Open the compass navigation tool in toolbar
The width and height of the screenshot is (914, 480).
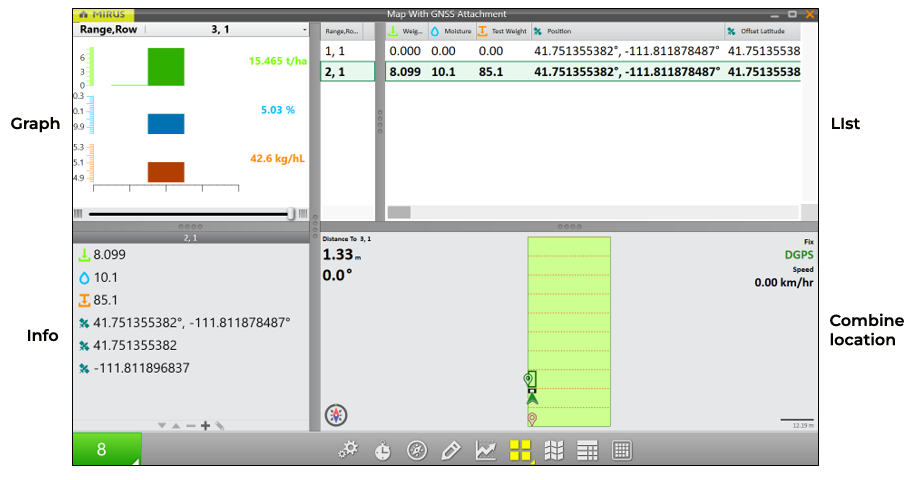click(x=417, y=451)
